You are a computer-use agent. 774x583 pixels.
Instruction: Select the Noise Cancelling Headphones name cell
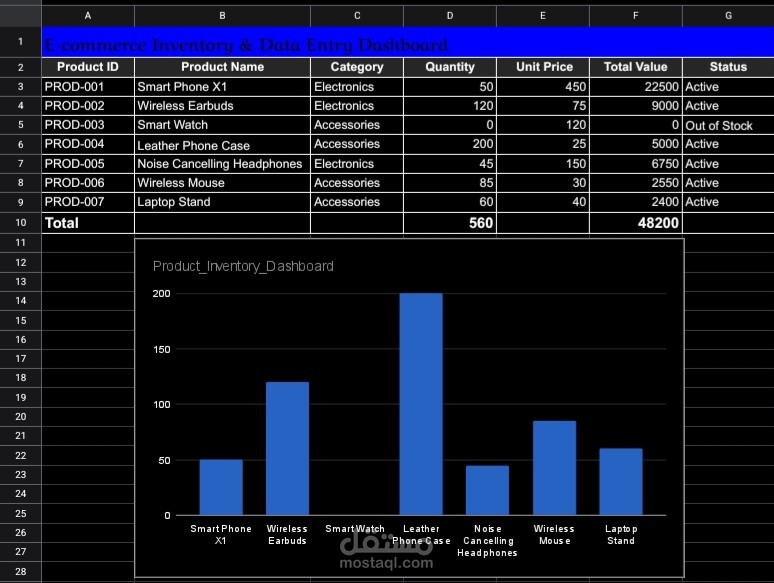(x=222, y=163)
